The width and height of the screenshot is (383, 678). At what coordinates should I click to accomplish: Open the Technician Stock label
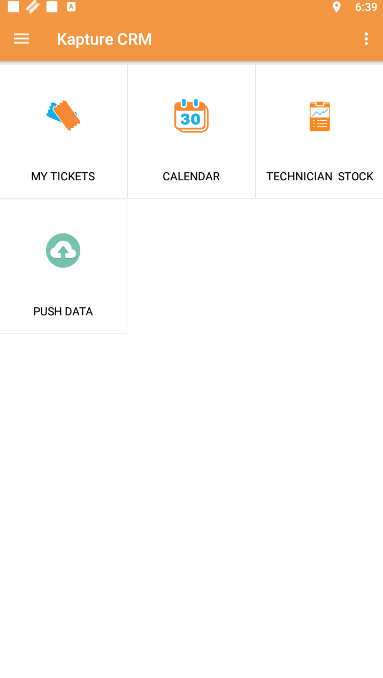[320, 176]
